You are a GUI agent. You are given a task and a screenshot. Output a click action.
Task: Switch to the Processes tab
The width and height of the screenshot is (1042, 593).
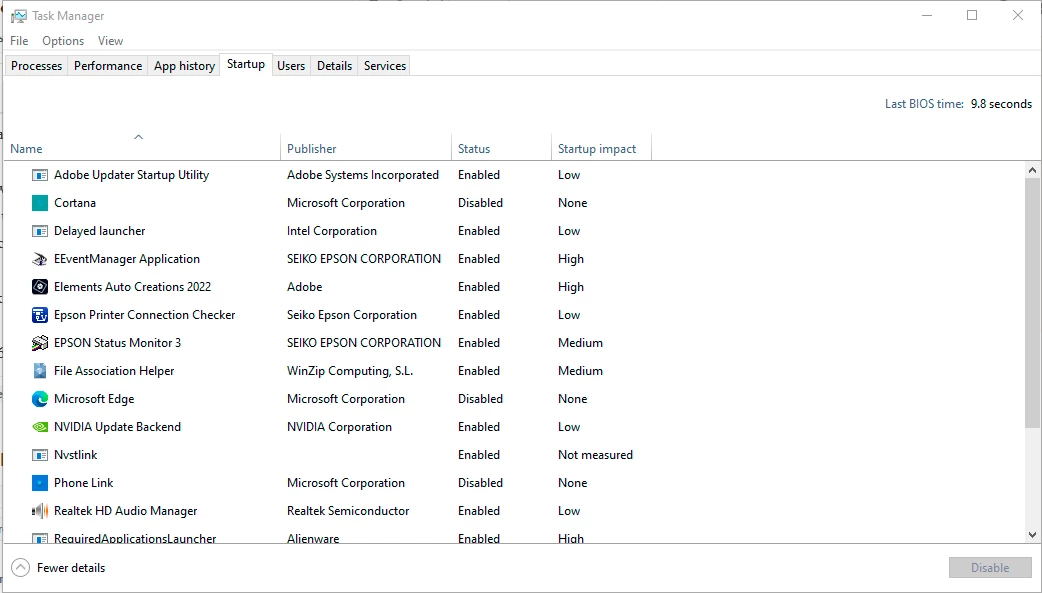(x=37, y=66)
